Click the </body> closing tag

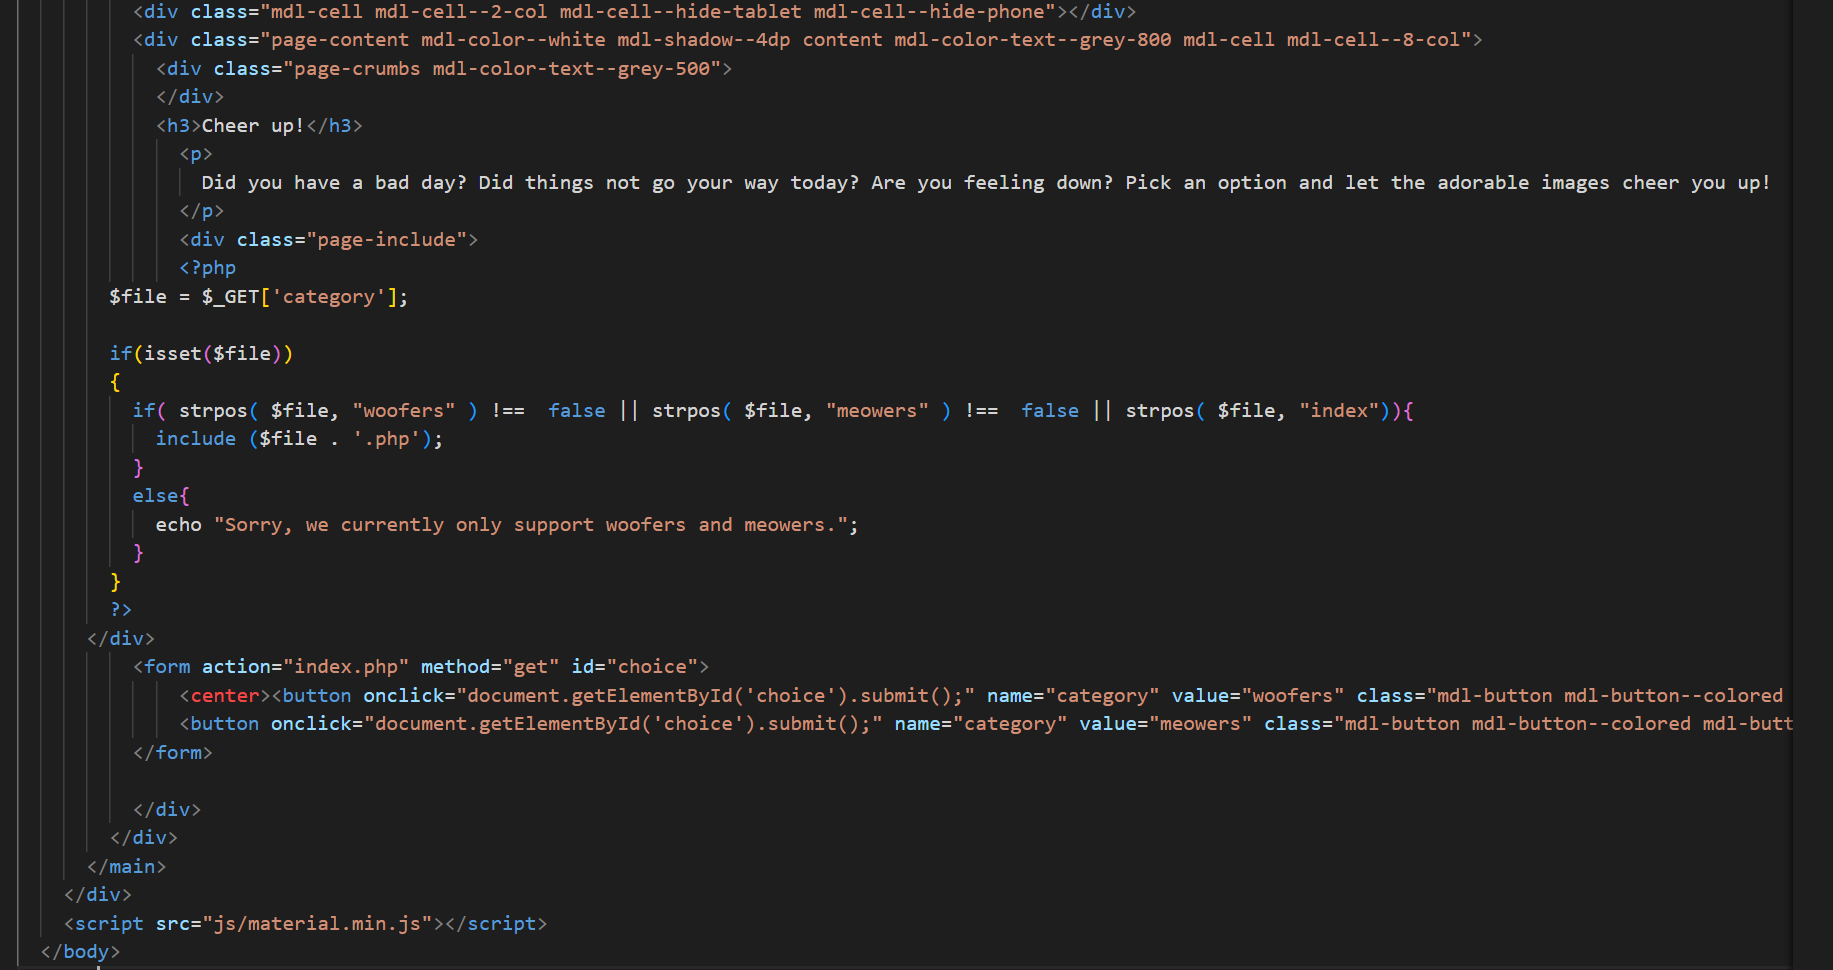[80, 952]
